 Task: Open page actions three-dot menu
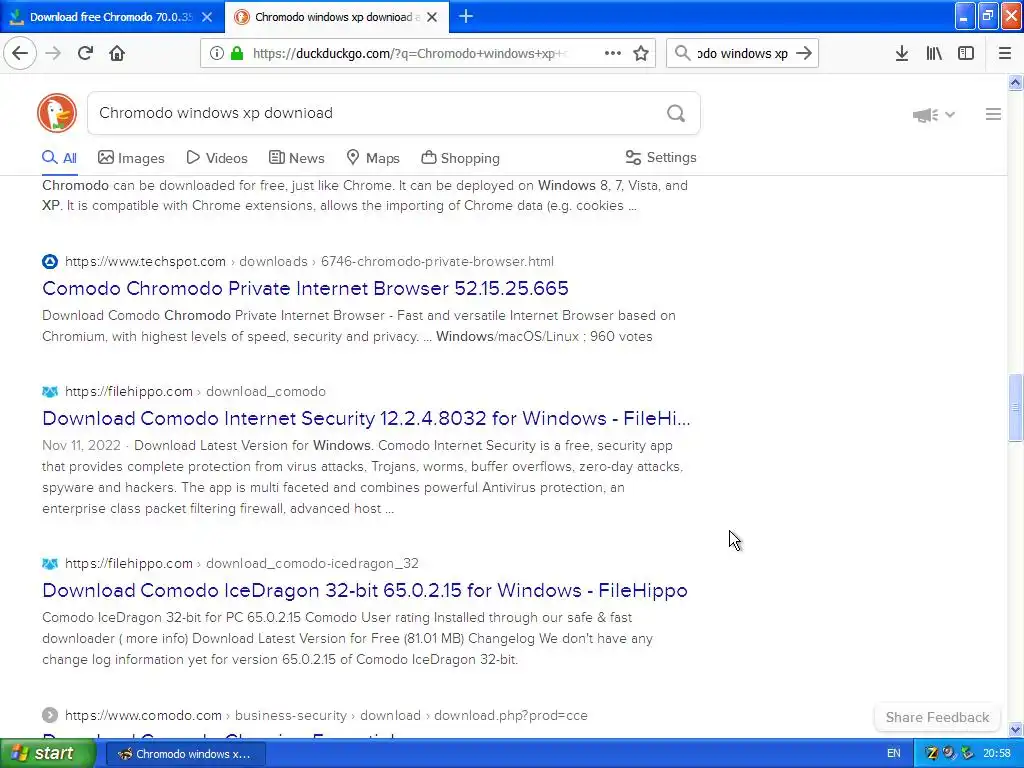coord(613,53)
